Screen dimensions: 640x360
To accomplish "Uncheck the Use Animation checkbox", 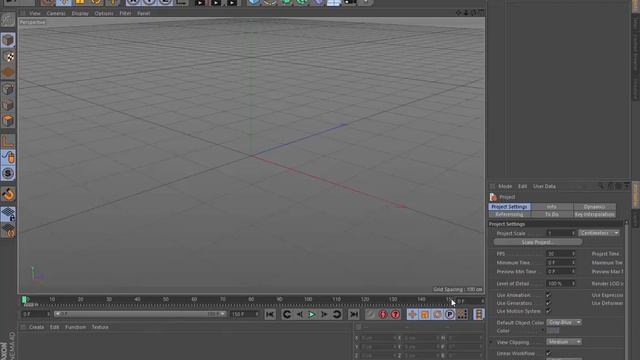I will pyautogui.click(x=548, y=295).
